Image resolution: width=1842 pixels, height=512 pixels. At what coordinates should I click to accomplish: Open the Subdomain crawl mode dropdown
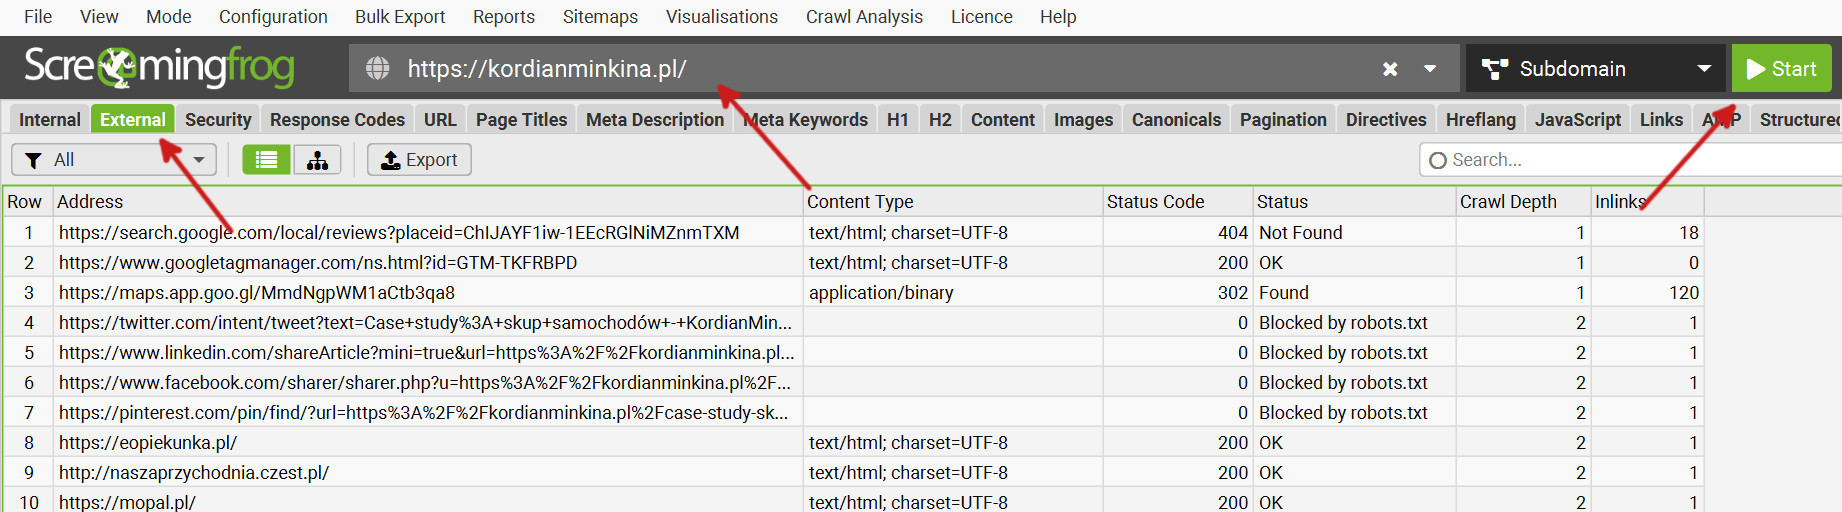coord(1596,68)
